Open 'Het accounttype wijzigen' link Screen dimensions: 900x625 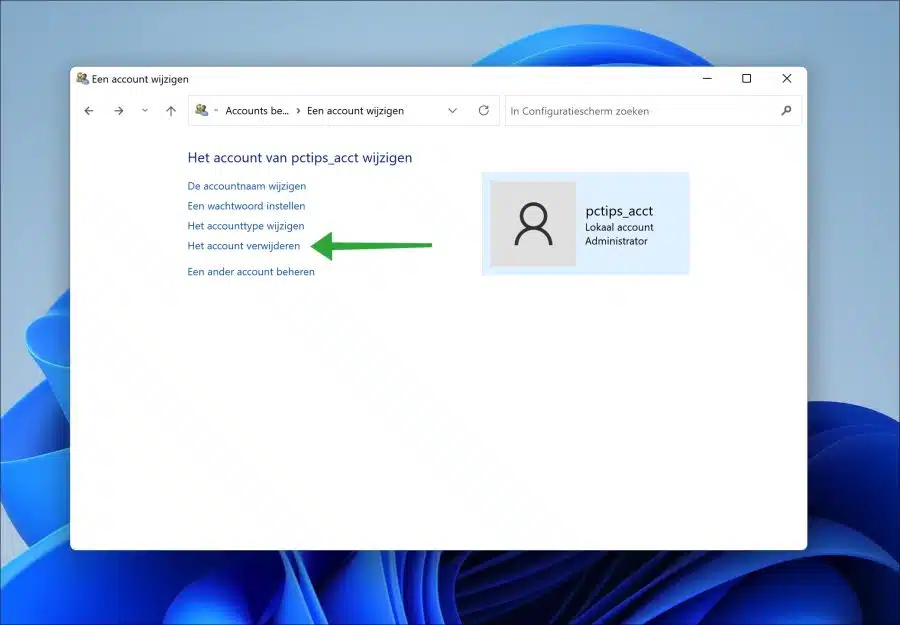tap(246, 226)
